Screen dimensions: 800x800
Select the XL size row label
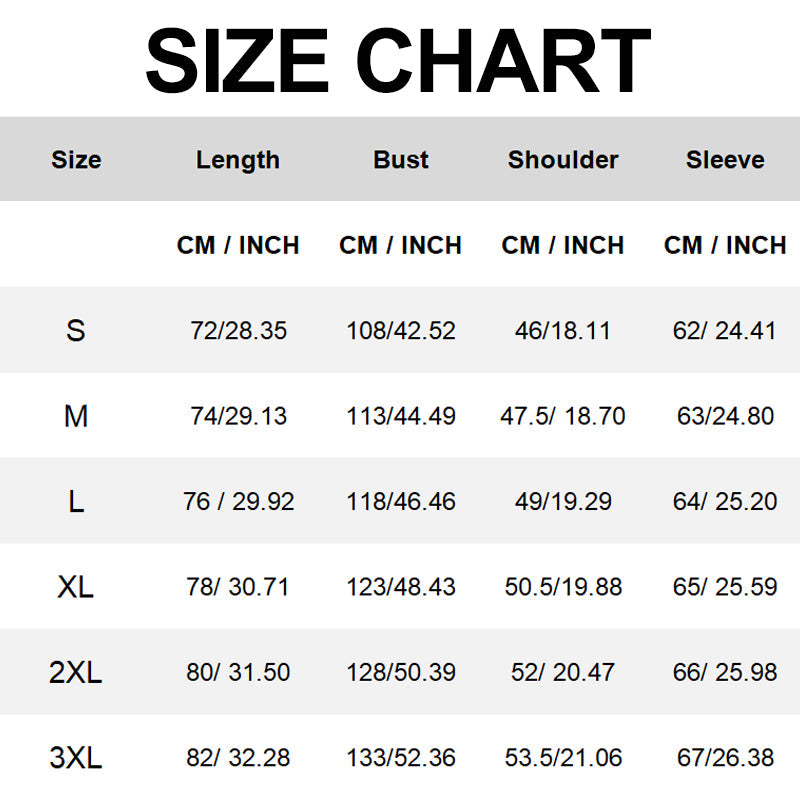(76, 587)
